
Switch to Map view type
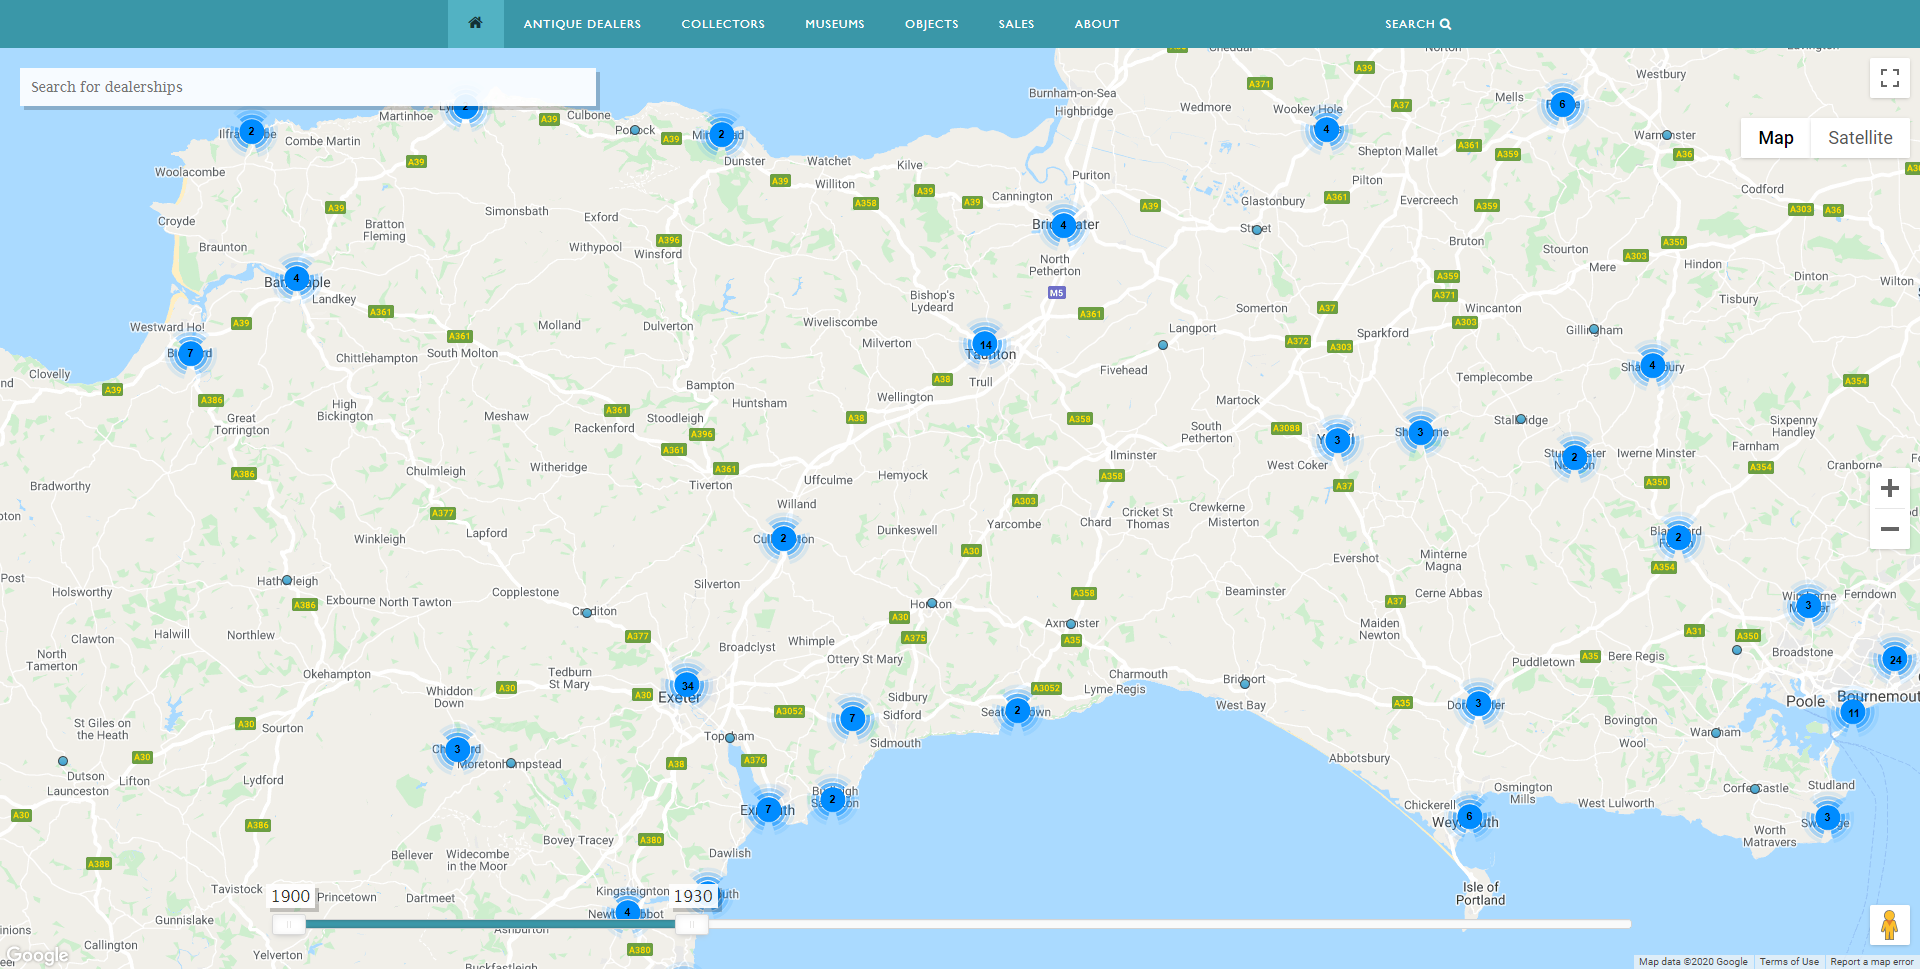click(1775, 138)
